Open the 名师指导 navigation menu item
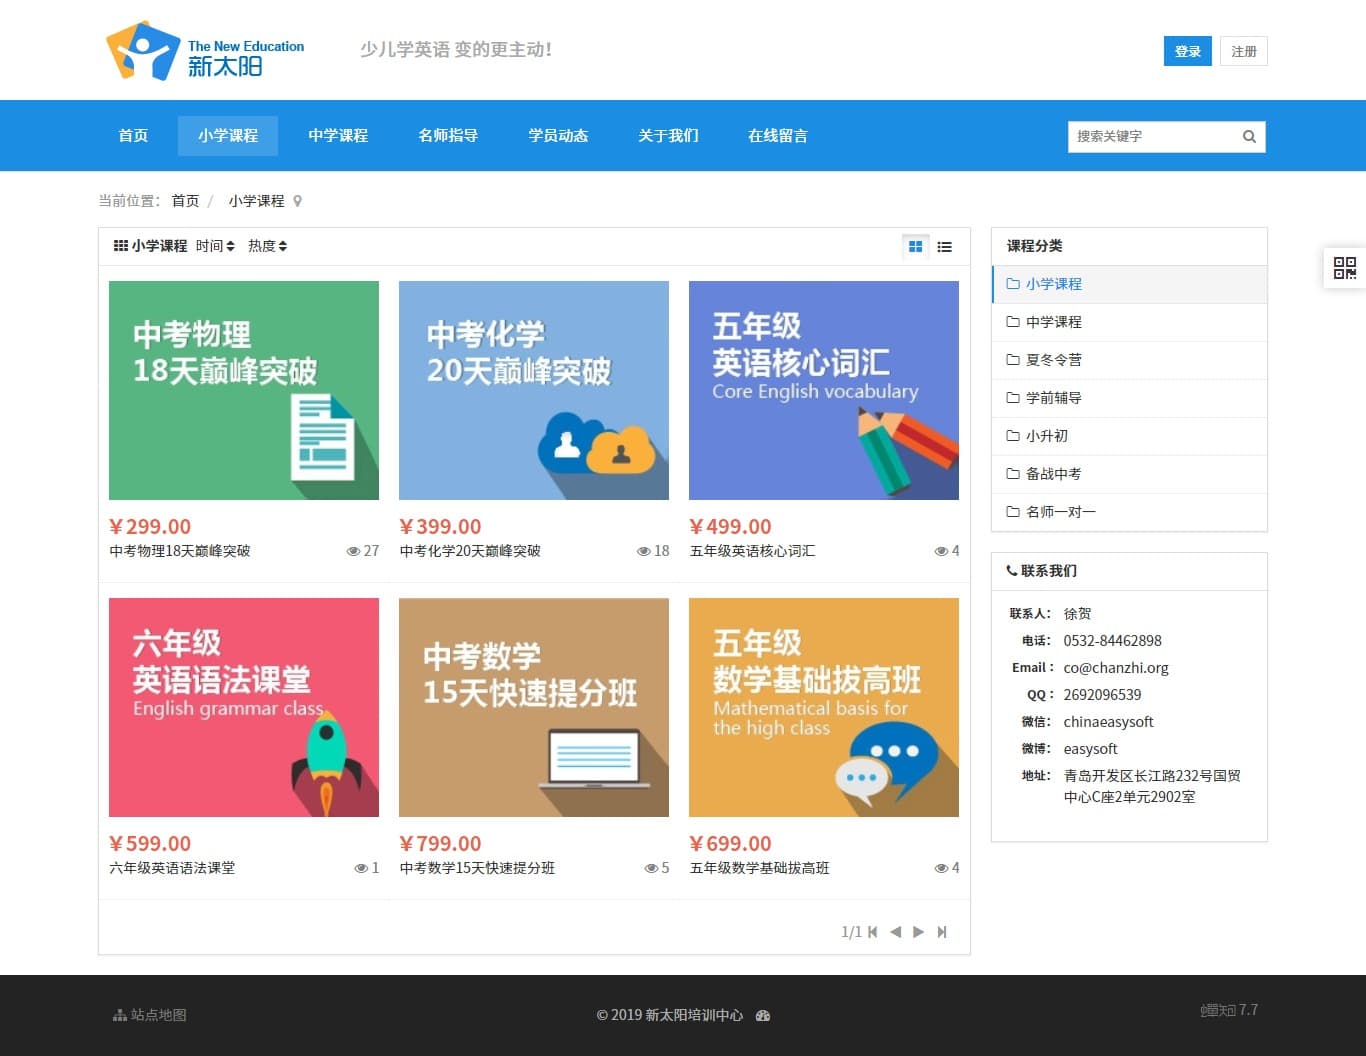 point(448,136)
